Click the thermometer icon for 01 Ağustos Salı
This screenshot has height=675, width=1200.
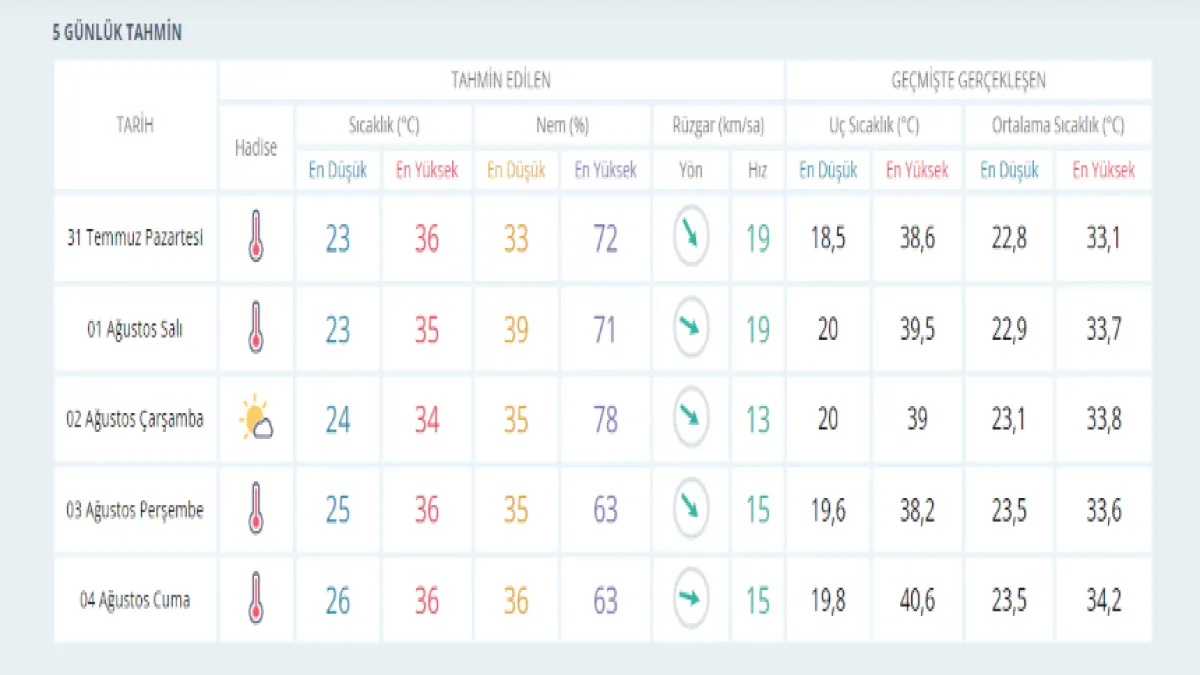coord(256,330)
